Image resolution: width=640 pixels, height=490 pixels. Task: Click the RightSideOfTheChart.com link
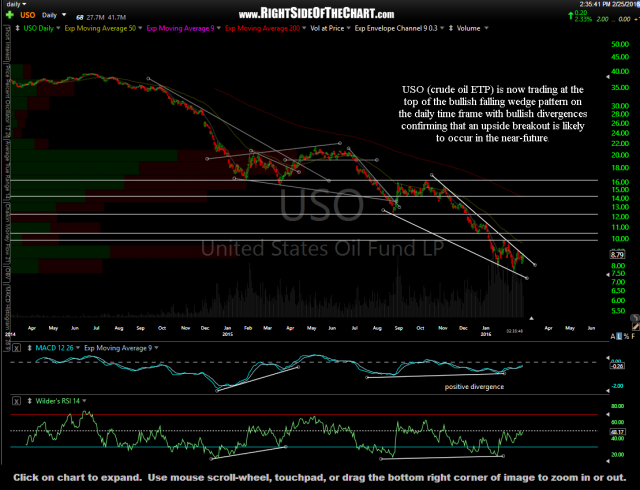[x=316, y=14]
